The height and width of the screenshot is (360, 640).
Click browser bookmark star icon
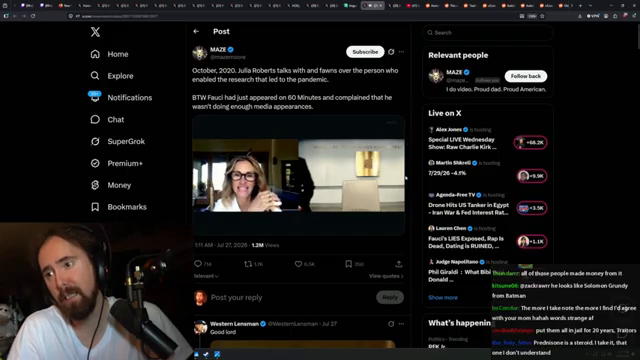tap(542, 16)
